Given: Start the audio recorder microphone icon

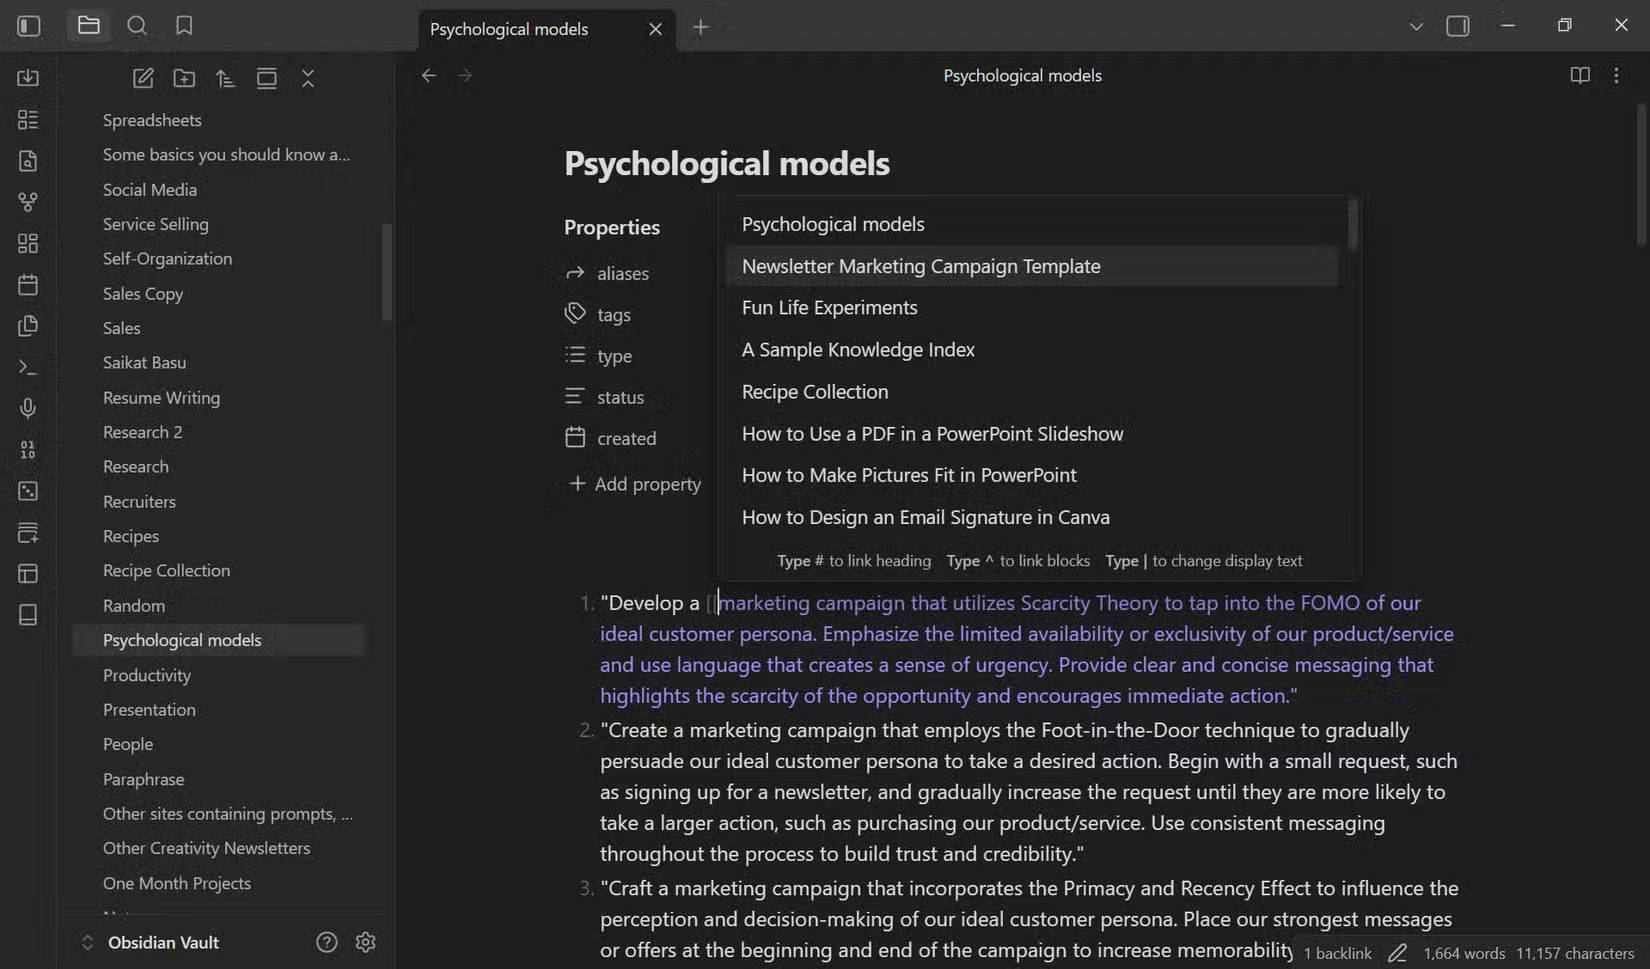Looking at the screenshot, I should point(28,408).
